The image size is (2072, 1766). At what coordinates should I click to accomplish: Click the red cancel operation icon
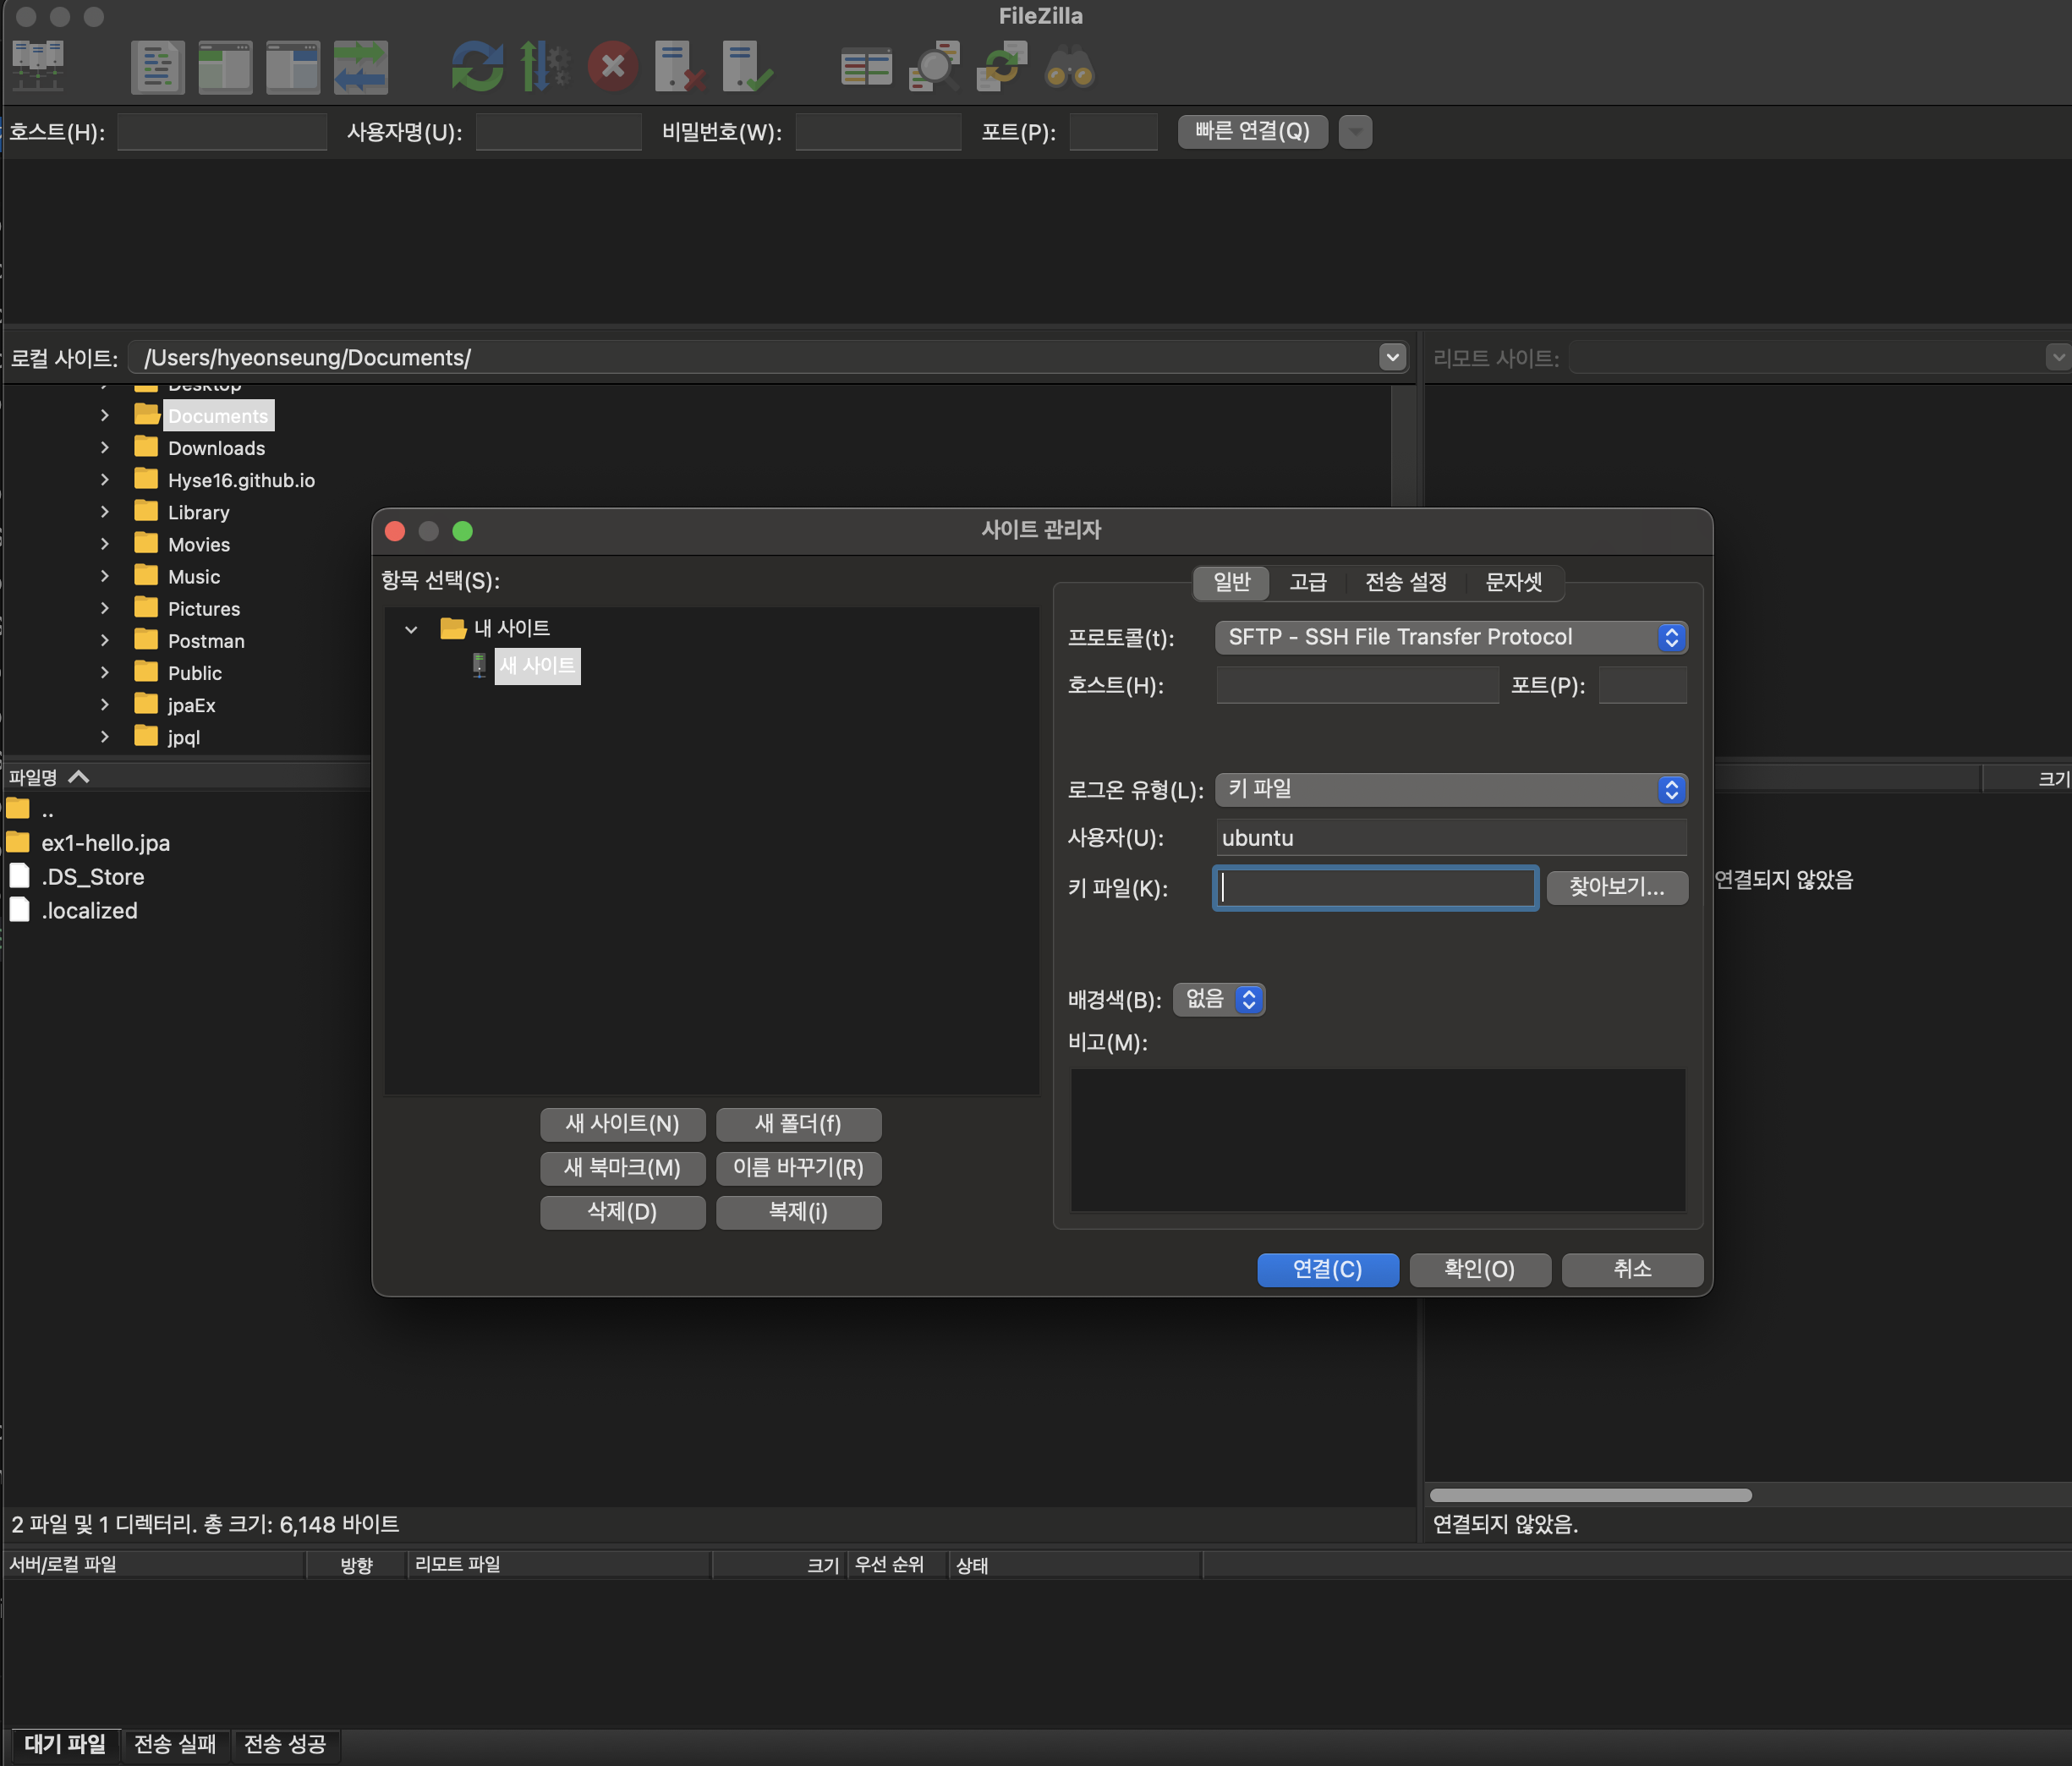click(613, 67)
